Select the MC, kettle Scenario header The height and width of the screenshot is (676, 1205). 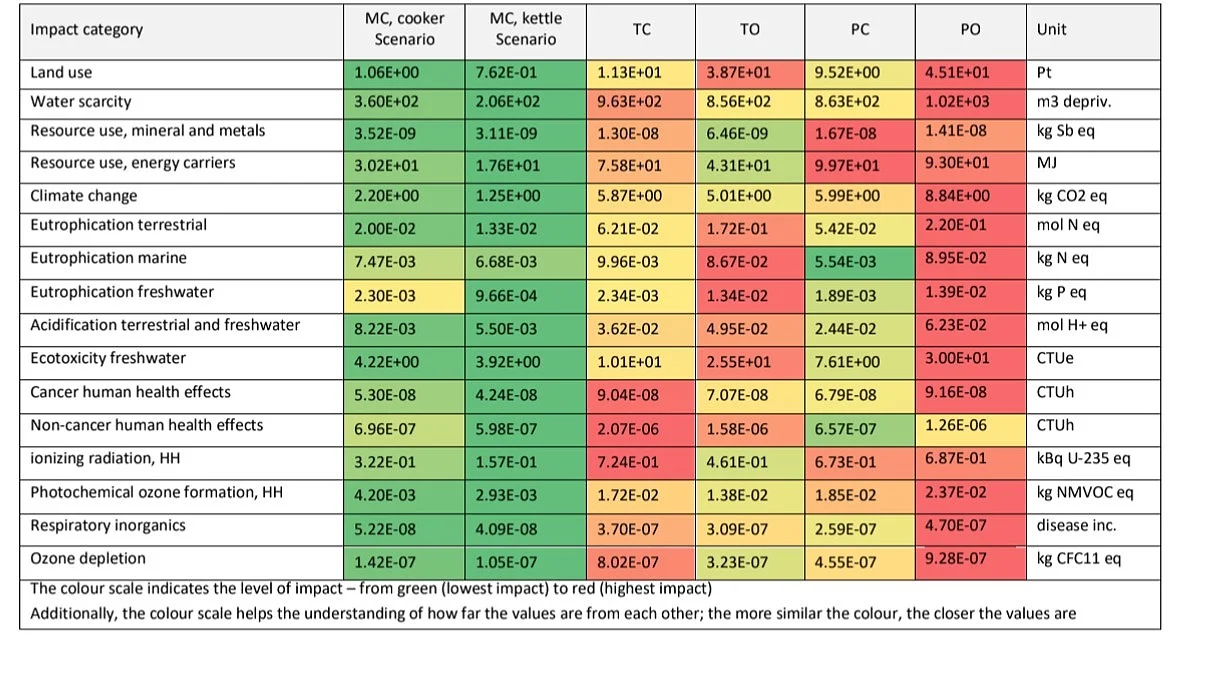pyautogui.click(x=526, y=29)
